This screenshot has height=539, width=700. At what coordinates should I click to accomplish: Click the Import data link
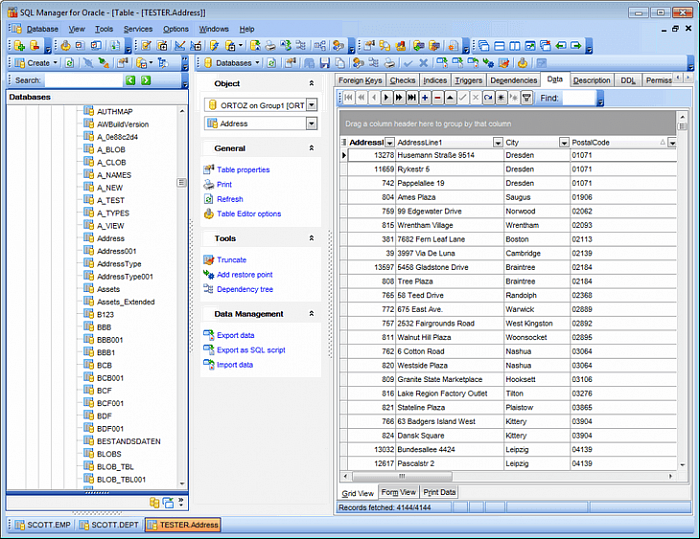pos(235,365)
